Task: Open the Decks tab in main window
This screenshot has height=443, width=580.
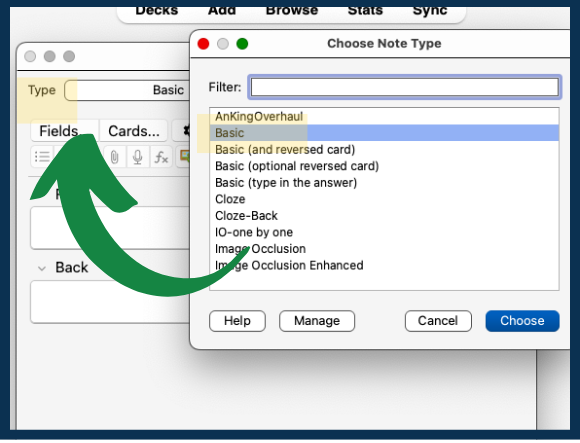Action: 156,10
